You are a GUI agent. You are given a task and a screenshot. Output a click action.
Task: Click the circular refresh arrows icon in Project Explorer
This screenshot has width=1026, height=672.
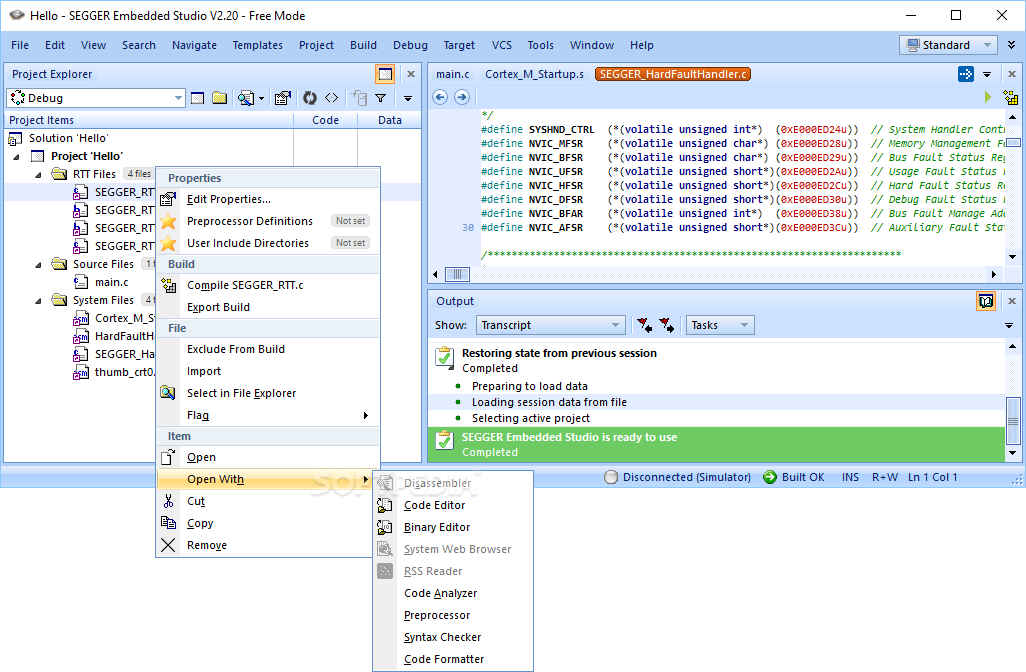pos(310,98)
